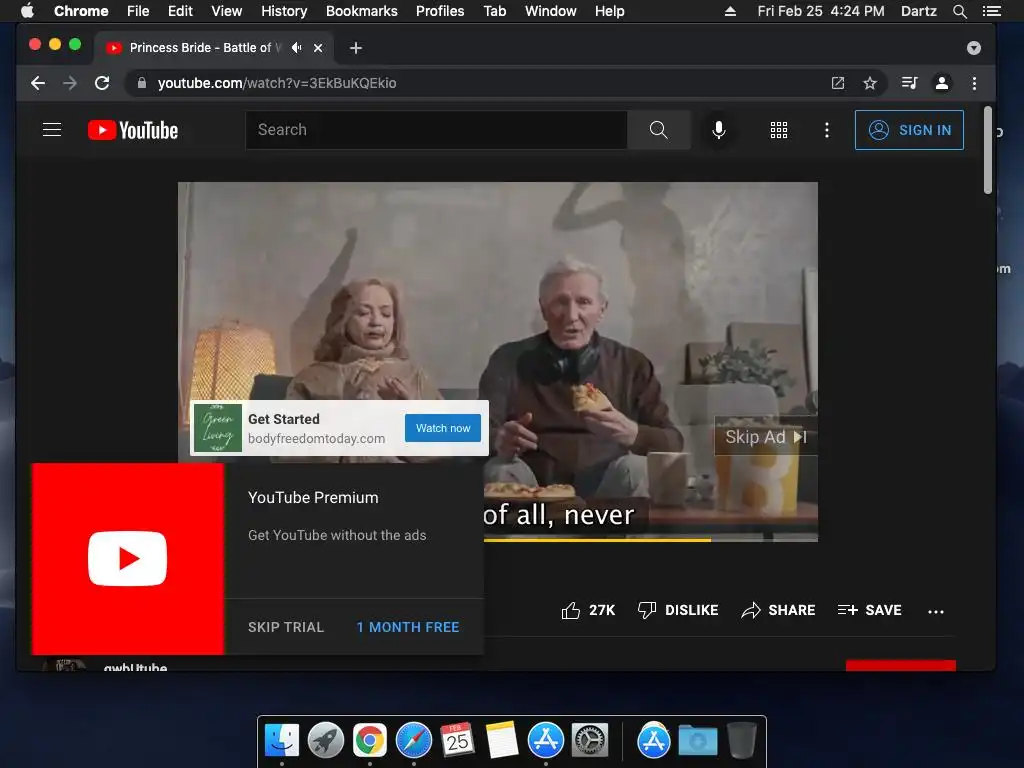Open a new tab with plus button
Viewport: 1024px width, 768px height.
356,48
